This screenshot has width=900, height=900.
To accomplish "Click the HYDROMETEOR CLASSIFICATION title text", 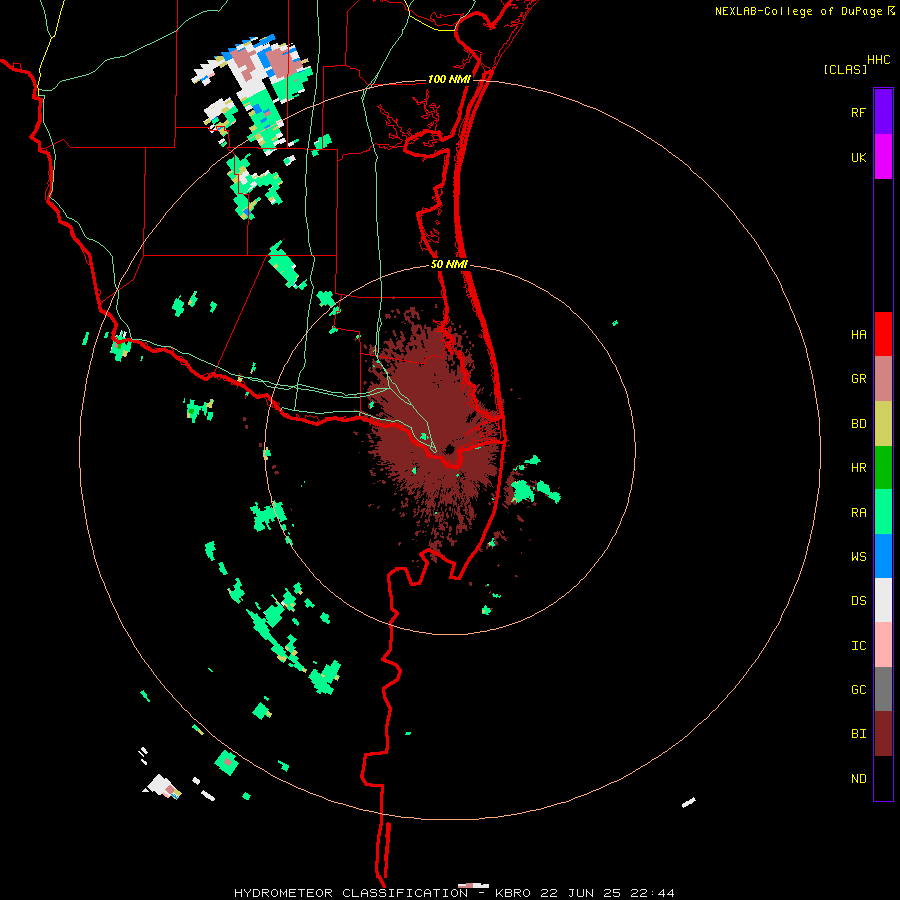I will (x=351, y=893).
